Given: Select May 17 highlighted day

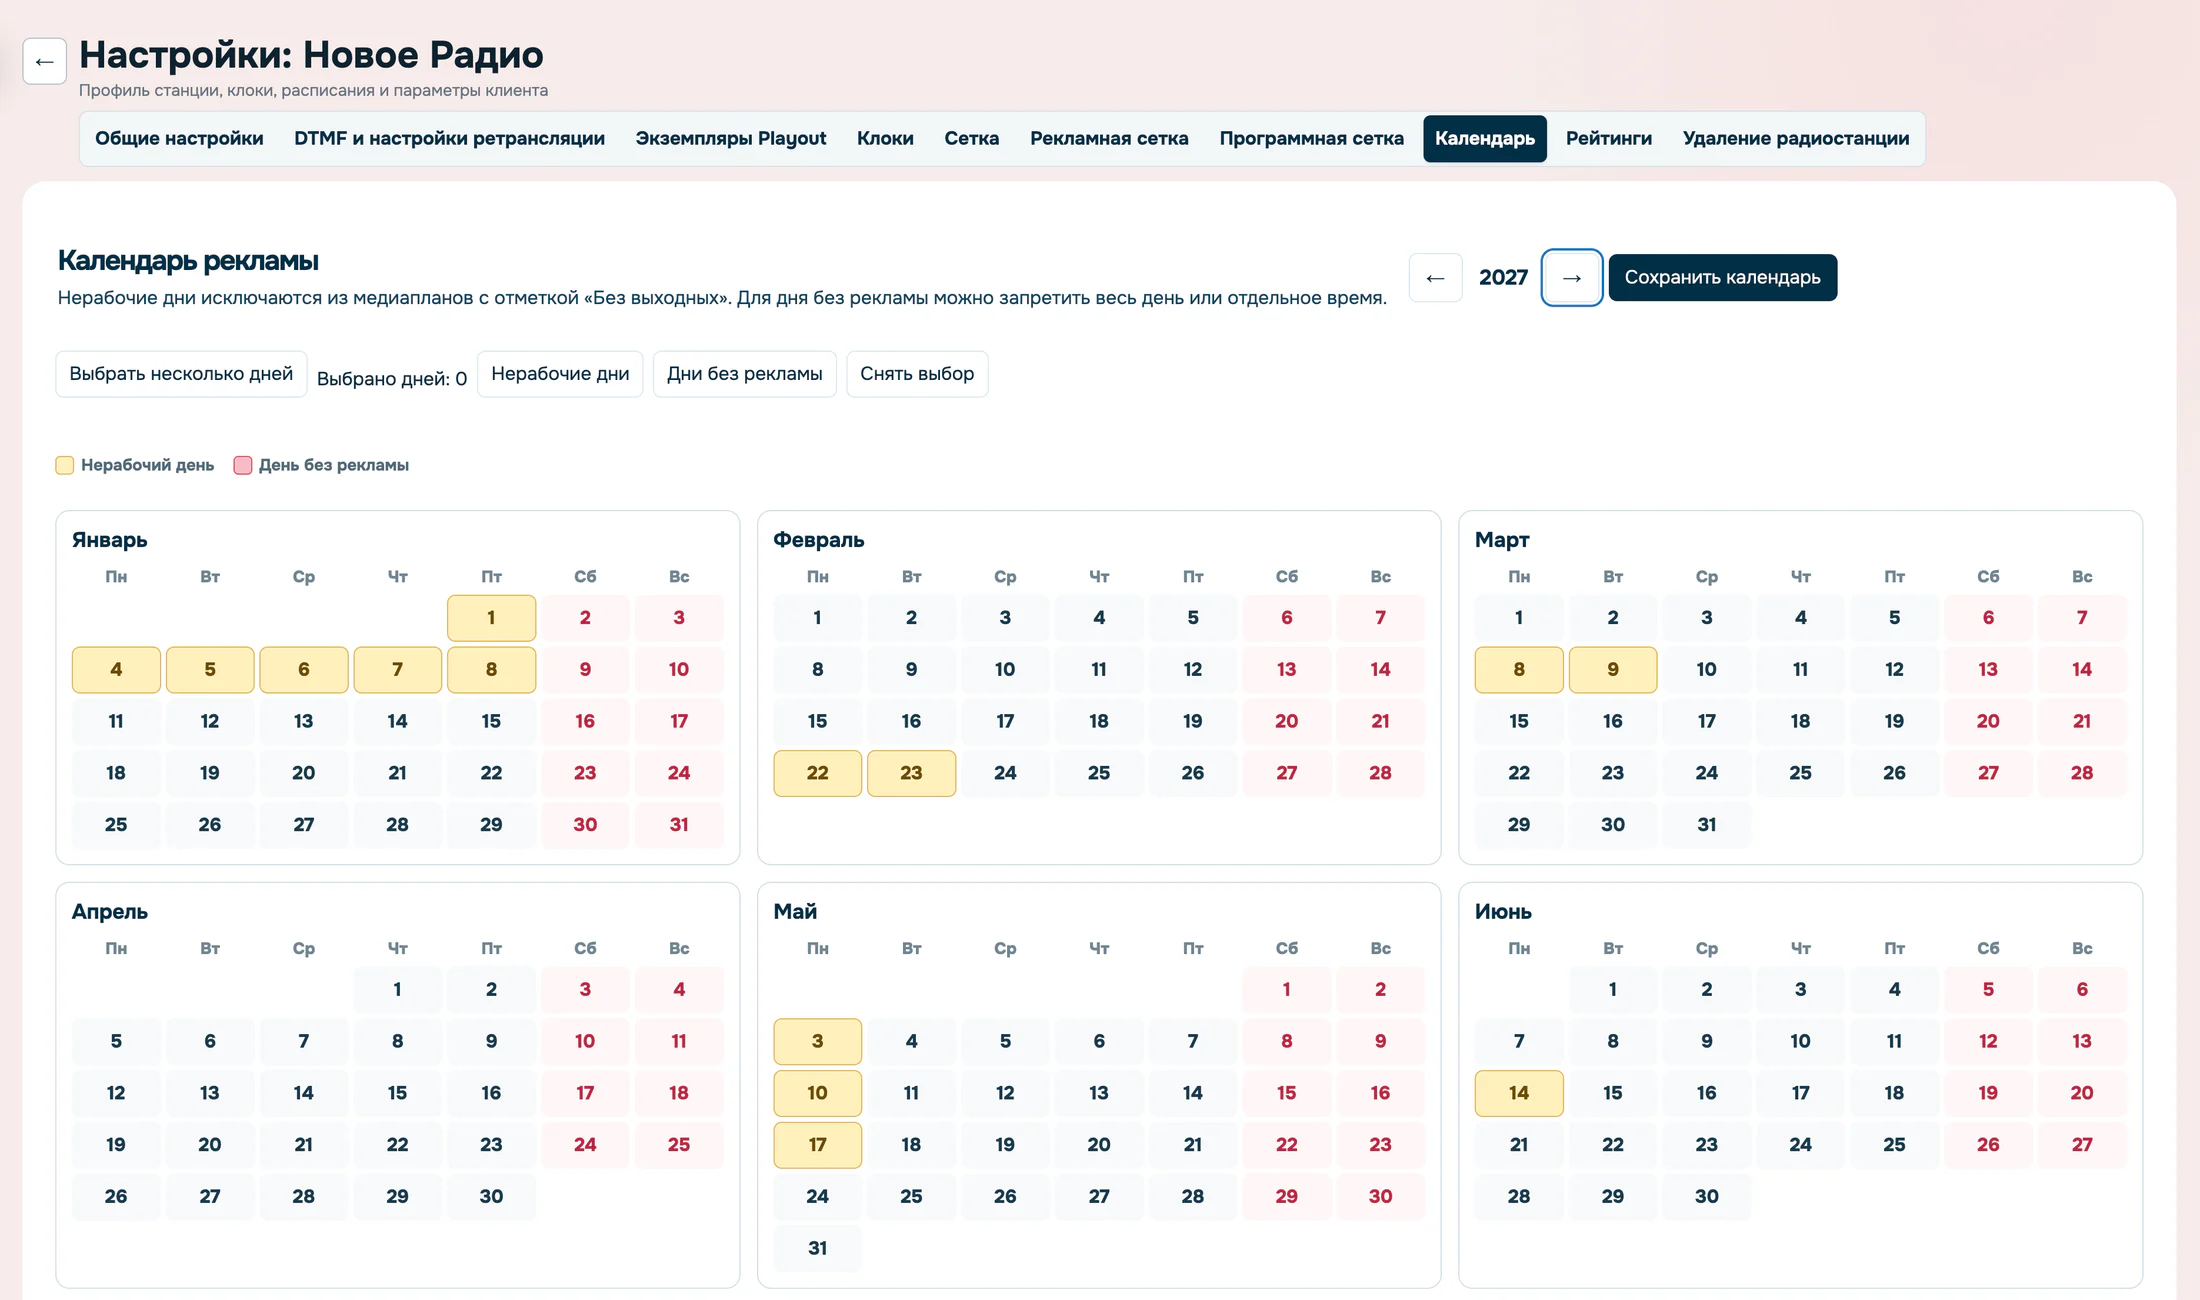Looking at the screenshot, I should [x=817, y=1145].
